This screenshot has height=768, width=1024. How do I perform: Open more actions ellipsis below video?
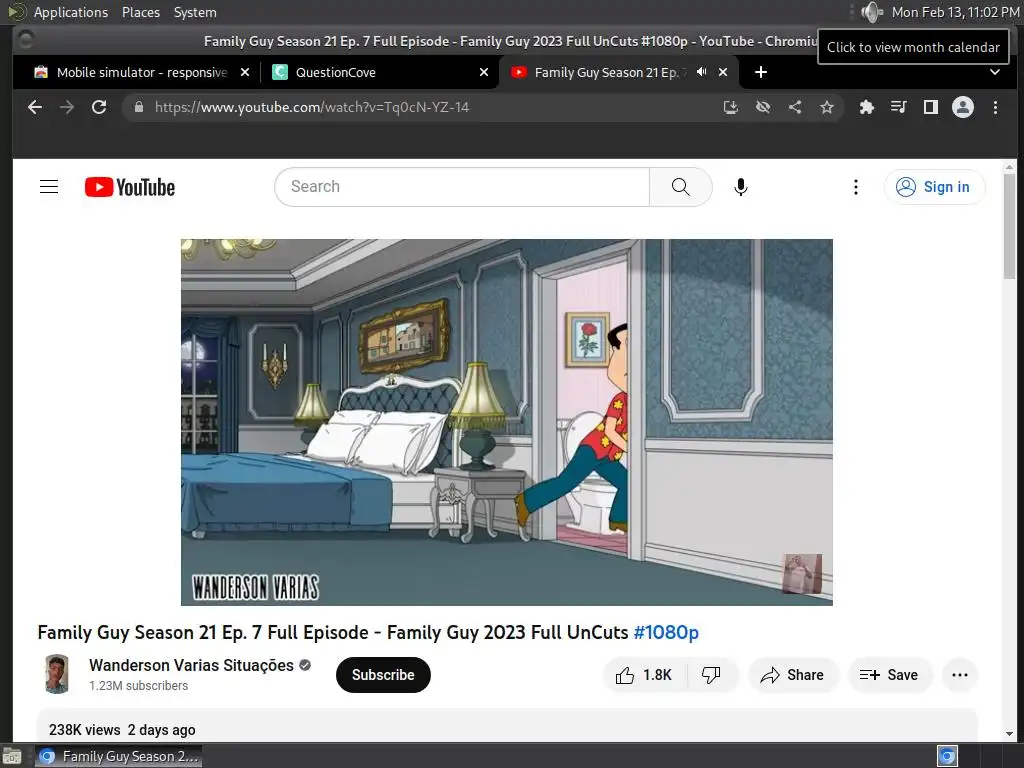click(x=960, y=675)
